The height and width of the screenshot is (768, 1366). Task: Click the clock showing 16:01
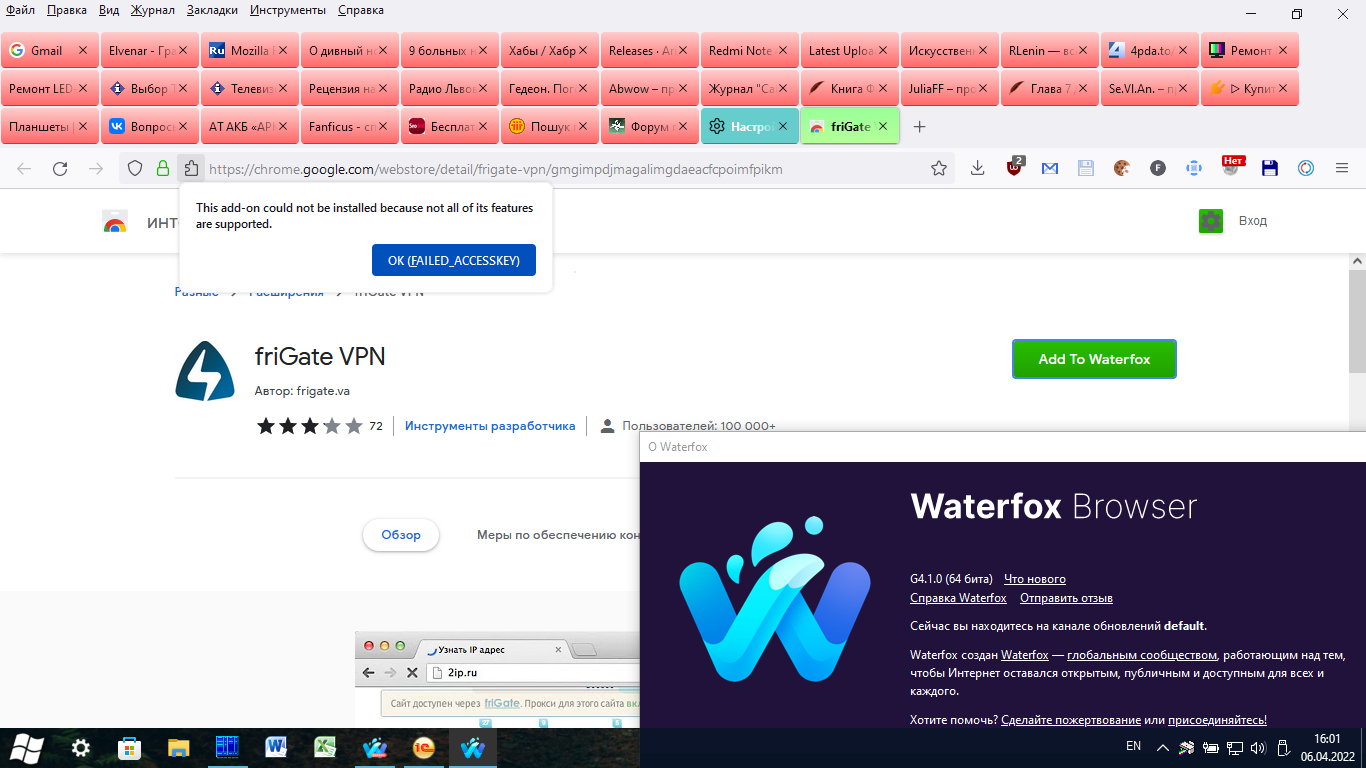point(1327,738)
